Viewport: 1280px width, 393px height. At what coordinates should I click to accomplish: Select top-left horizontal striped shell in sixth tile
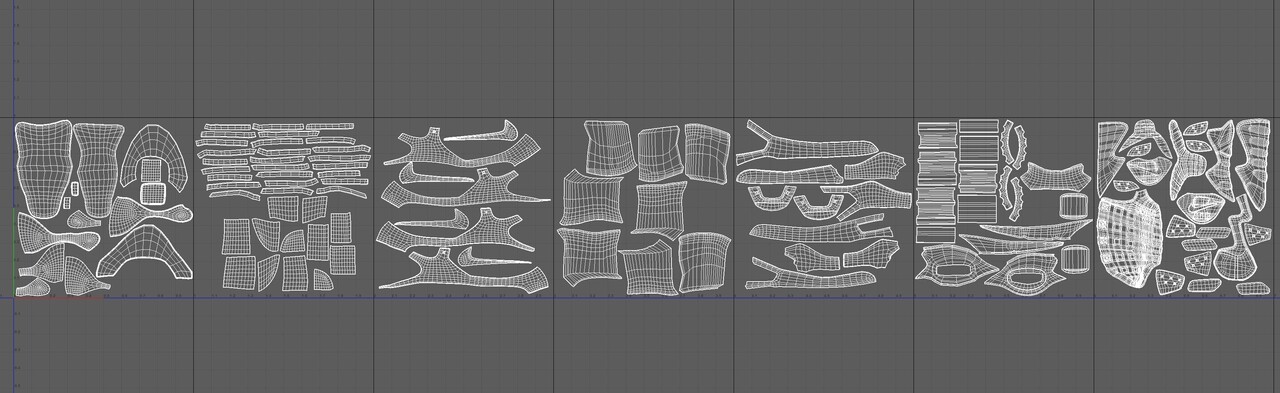[x=936, y=136]
